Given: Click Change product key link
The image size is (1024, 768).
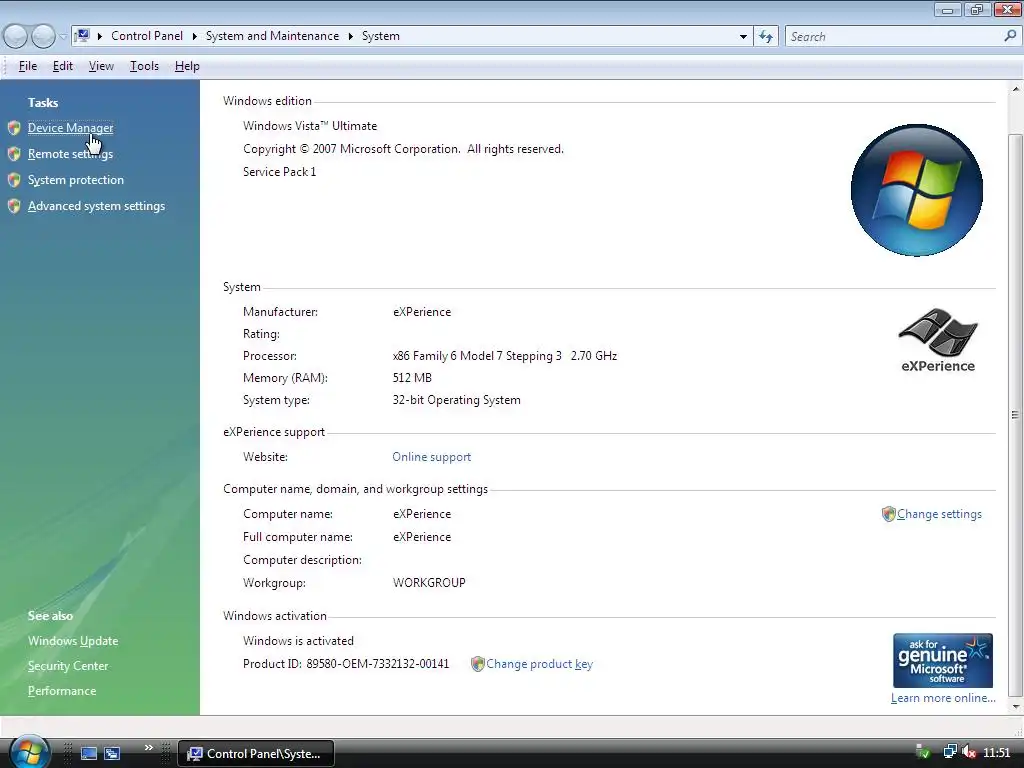Looking at the screenshot, I should coord(539,664).
